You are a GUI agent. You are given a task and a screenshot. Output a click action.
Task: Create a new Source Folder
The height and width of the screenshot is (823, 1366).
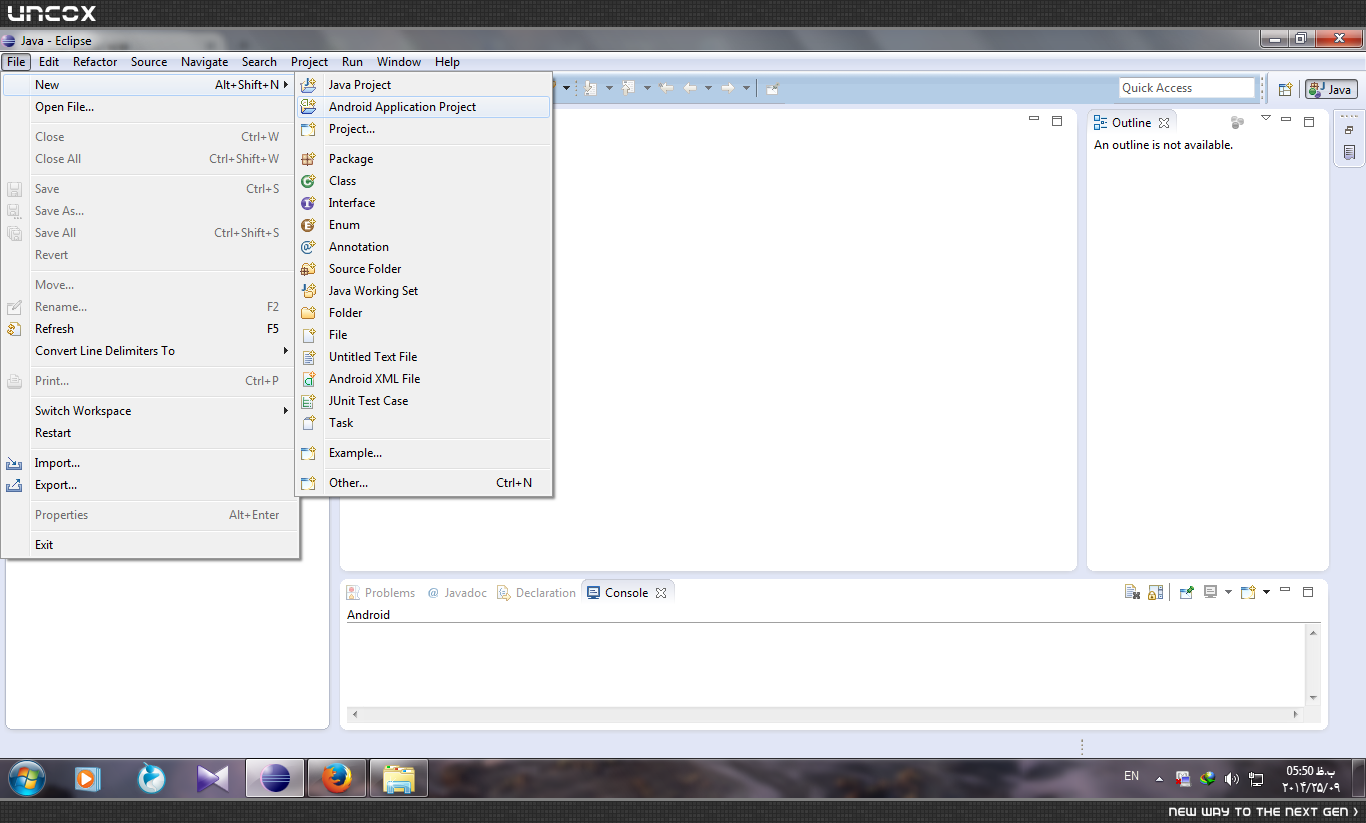423,269
